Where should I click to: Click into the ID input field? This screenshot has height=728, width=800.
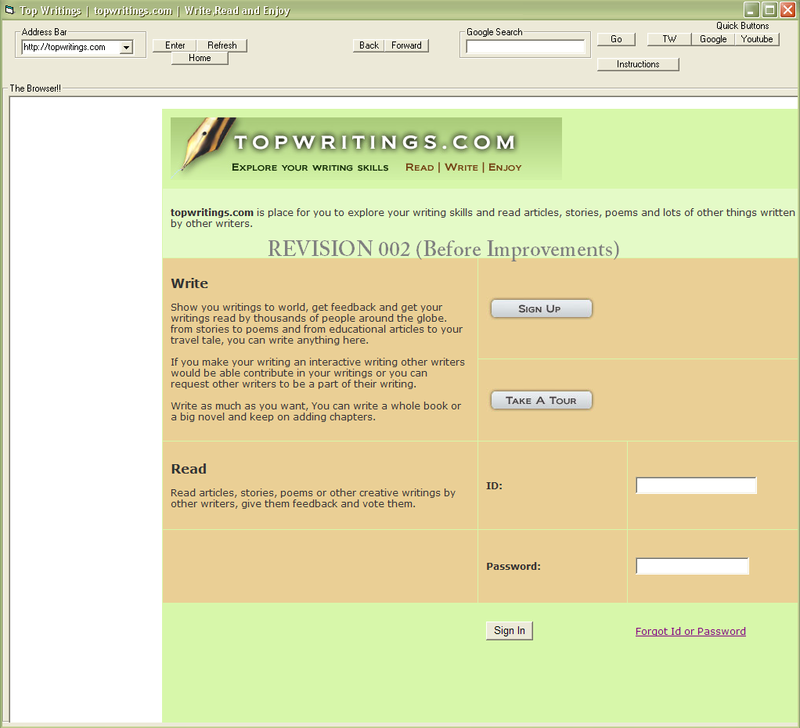point(696,486)
